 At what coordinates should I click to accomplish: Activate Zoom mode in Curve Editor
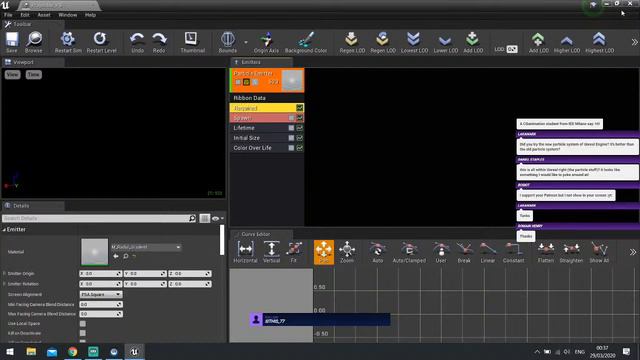pyautogui.click(x=347, y=252)
